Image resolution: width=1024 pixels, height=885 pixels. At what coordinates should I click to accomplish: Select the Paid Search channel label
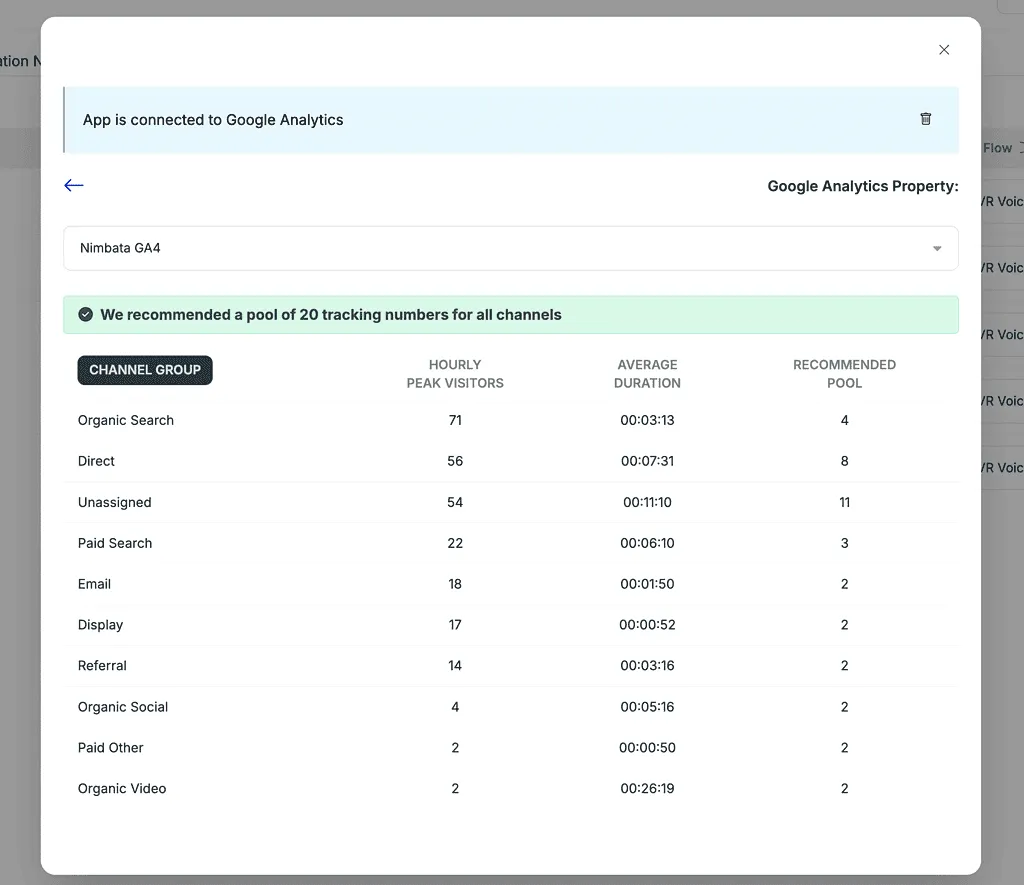pos(115,543)
